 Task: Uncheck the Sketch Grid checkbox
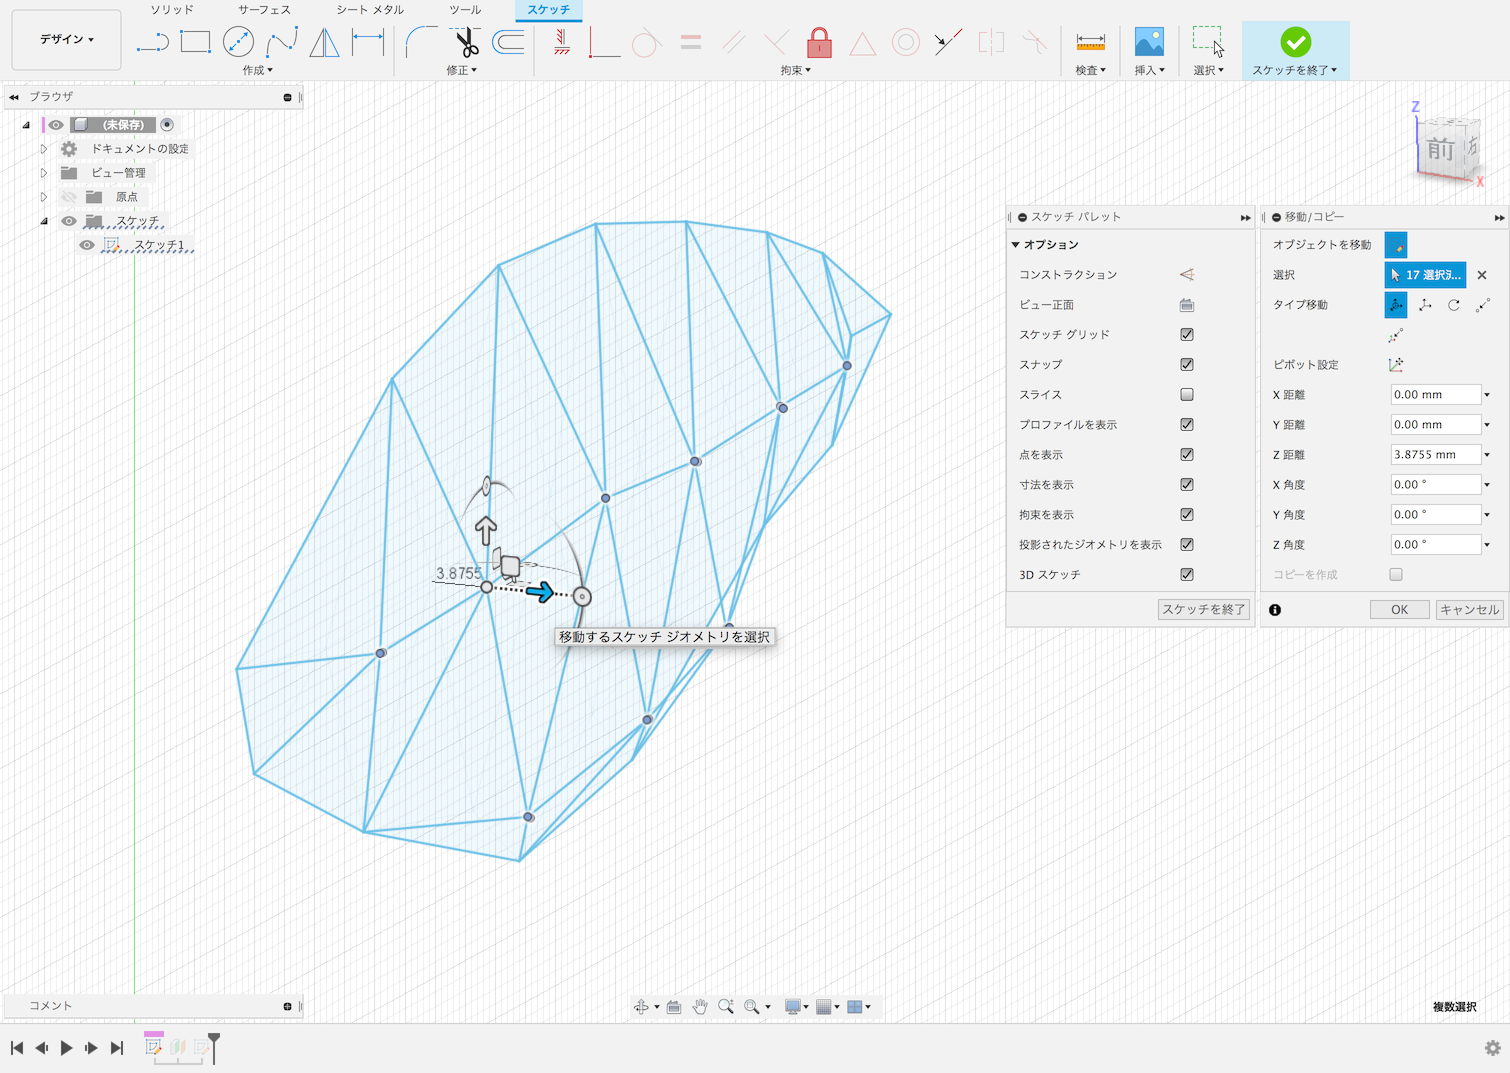(x=1187, y=335)
